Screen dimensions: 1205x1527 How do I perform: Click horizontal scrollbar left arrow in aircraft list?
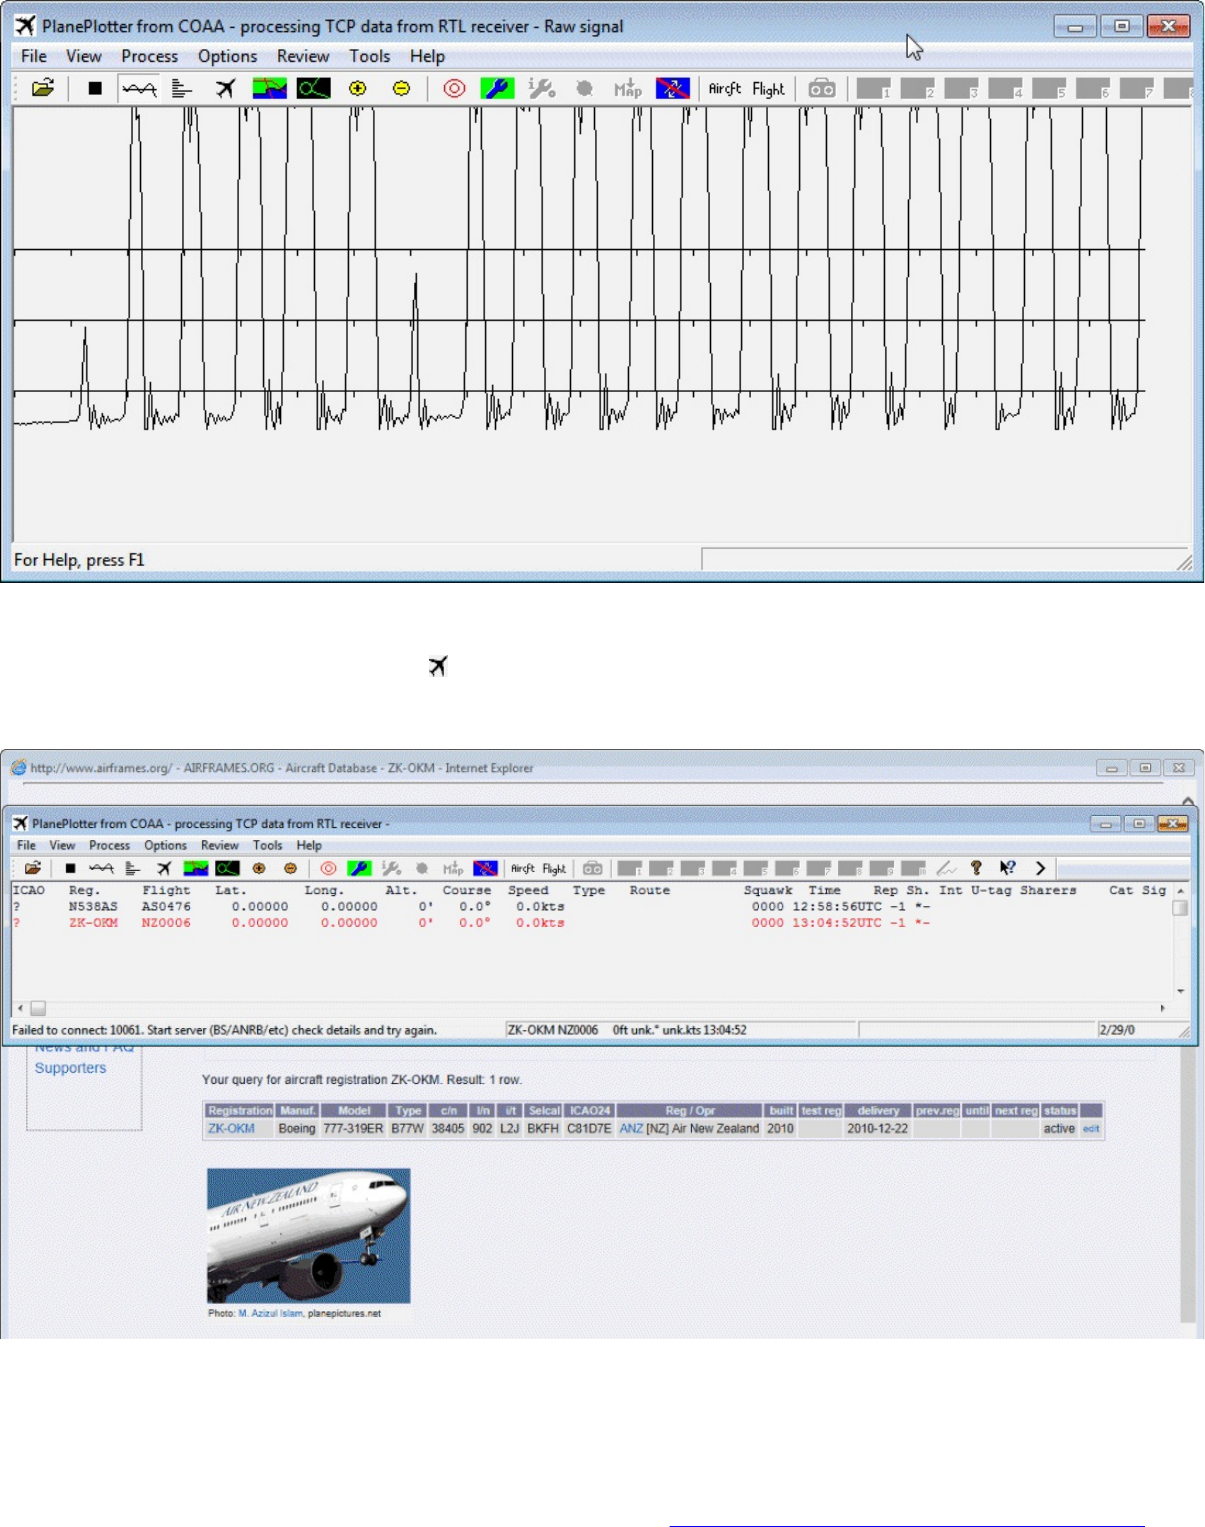[20, 1008]
